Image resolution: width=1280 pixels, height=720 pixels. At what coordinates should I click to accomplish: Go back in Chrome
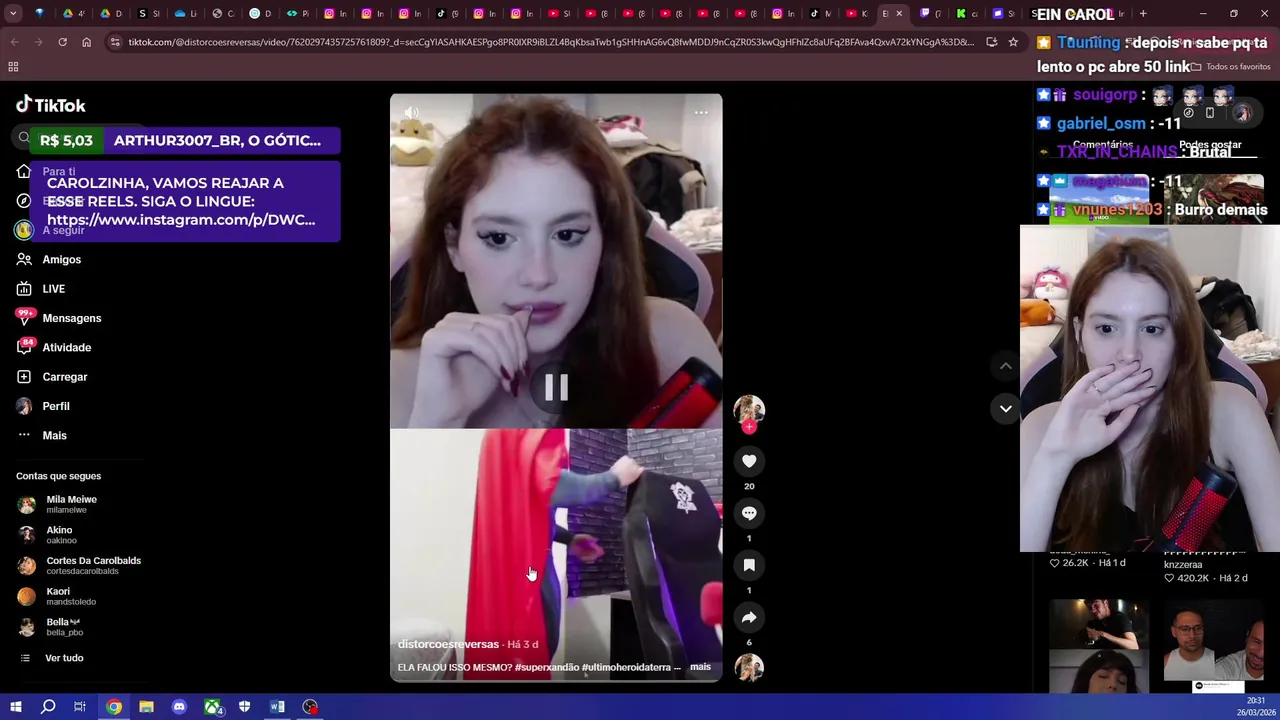[x=14, y=42]
